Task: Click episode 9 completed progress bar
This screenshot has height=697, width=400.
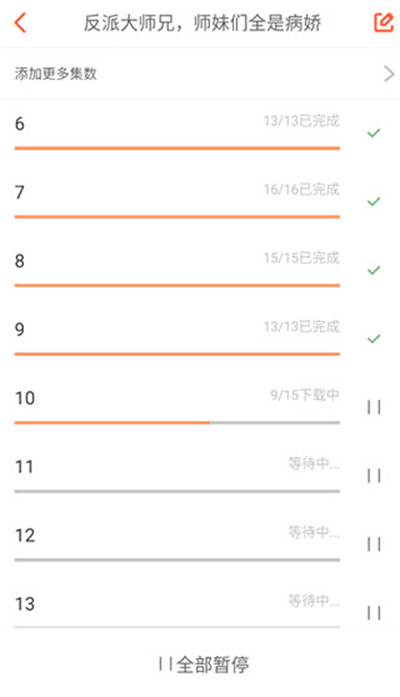Action: 177,354
